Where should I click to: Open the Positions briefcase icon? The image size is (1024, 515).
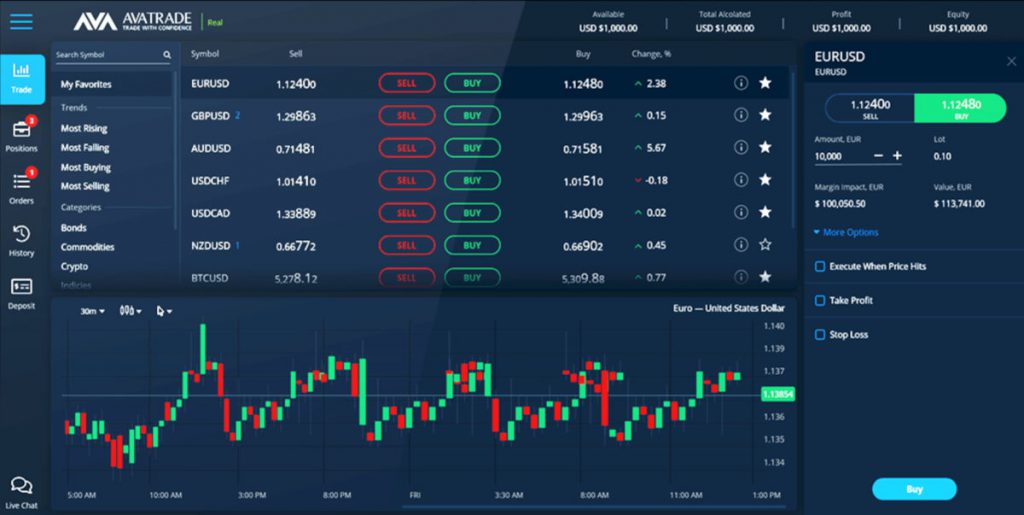coord(22,130)
